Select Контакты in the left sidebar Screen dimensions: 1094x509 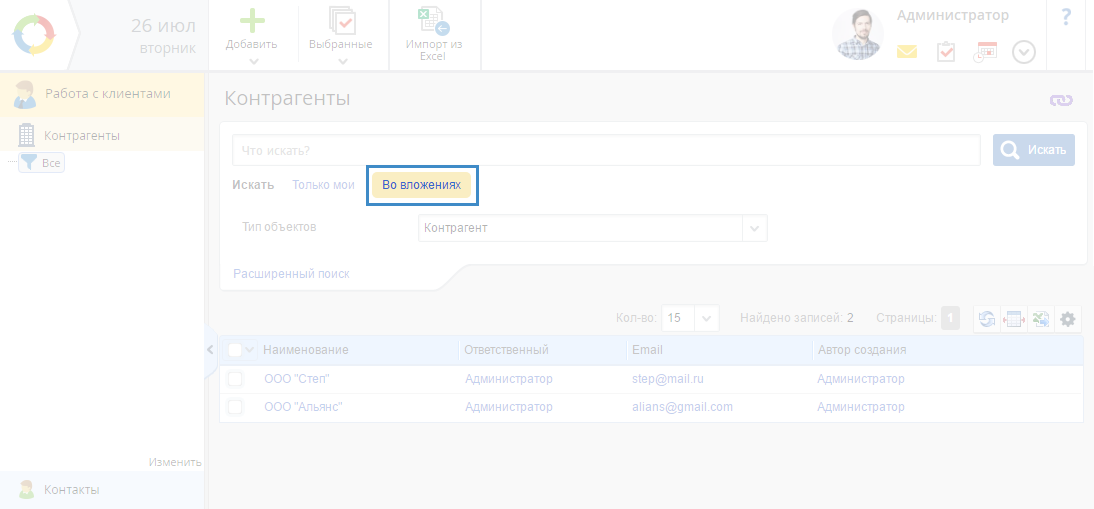[x=71, y=489]
